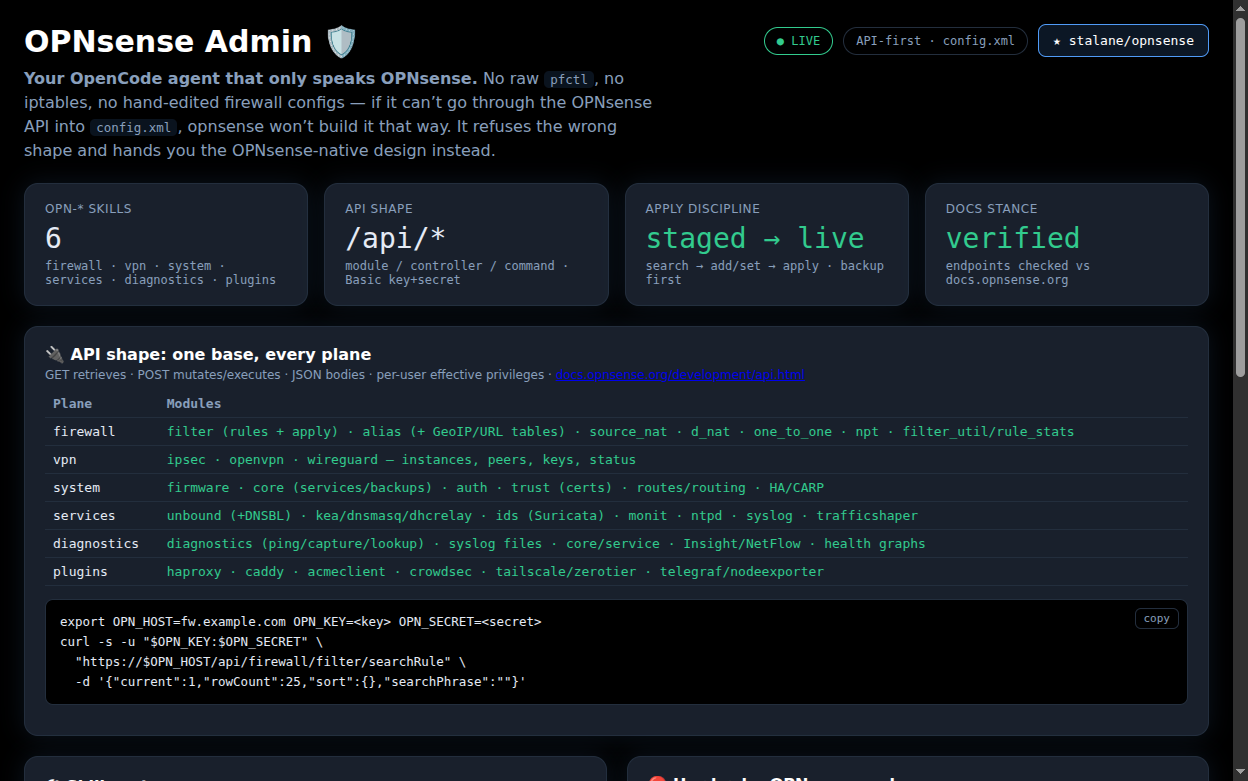
Task: Click 'source_nat' in firewall modules
Action: tap(628, 431)
